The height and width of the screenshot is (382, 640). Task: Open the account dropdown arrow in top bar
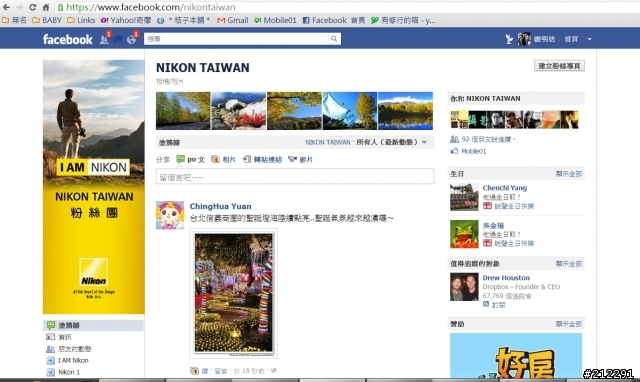[589, 39]
